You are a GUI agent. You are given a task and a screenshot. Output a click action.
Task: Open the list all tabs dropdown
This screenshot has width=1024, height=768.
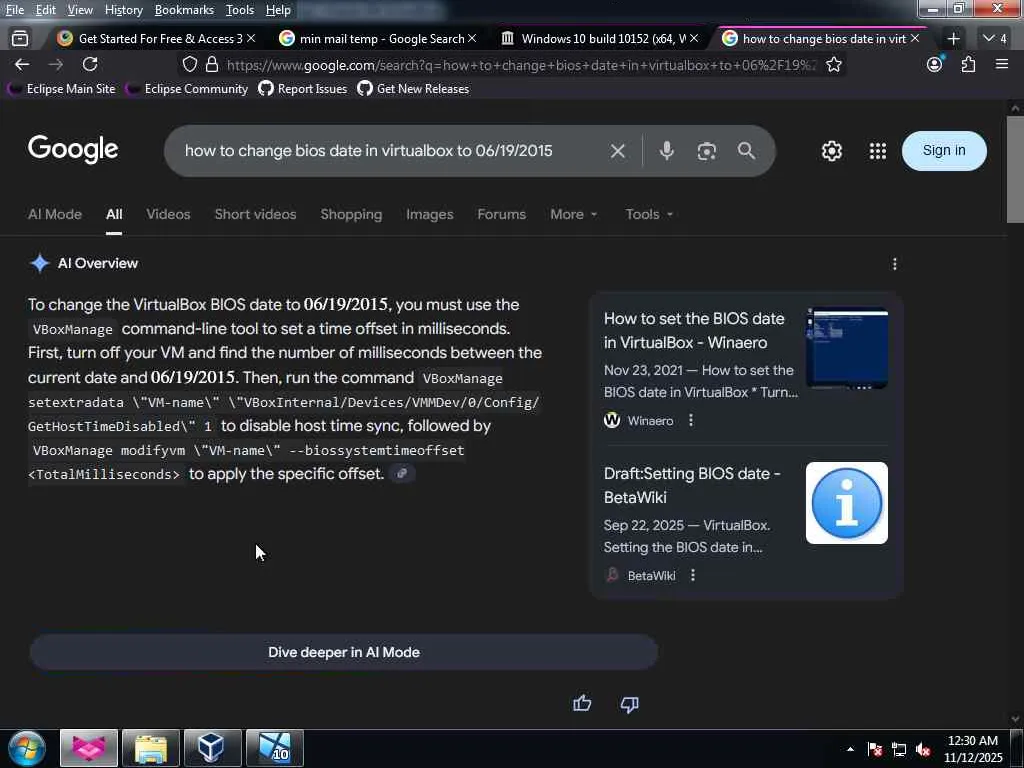point(995,39)
